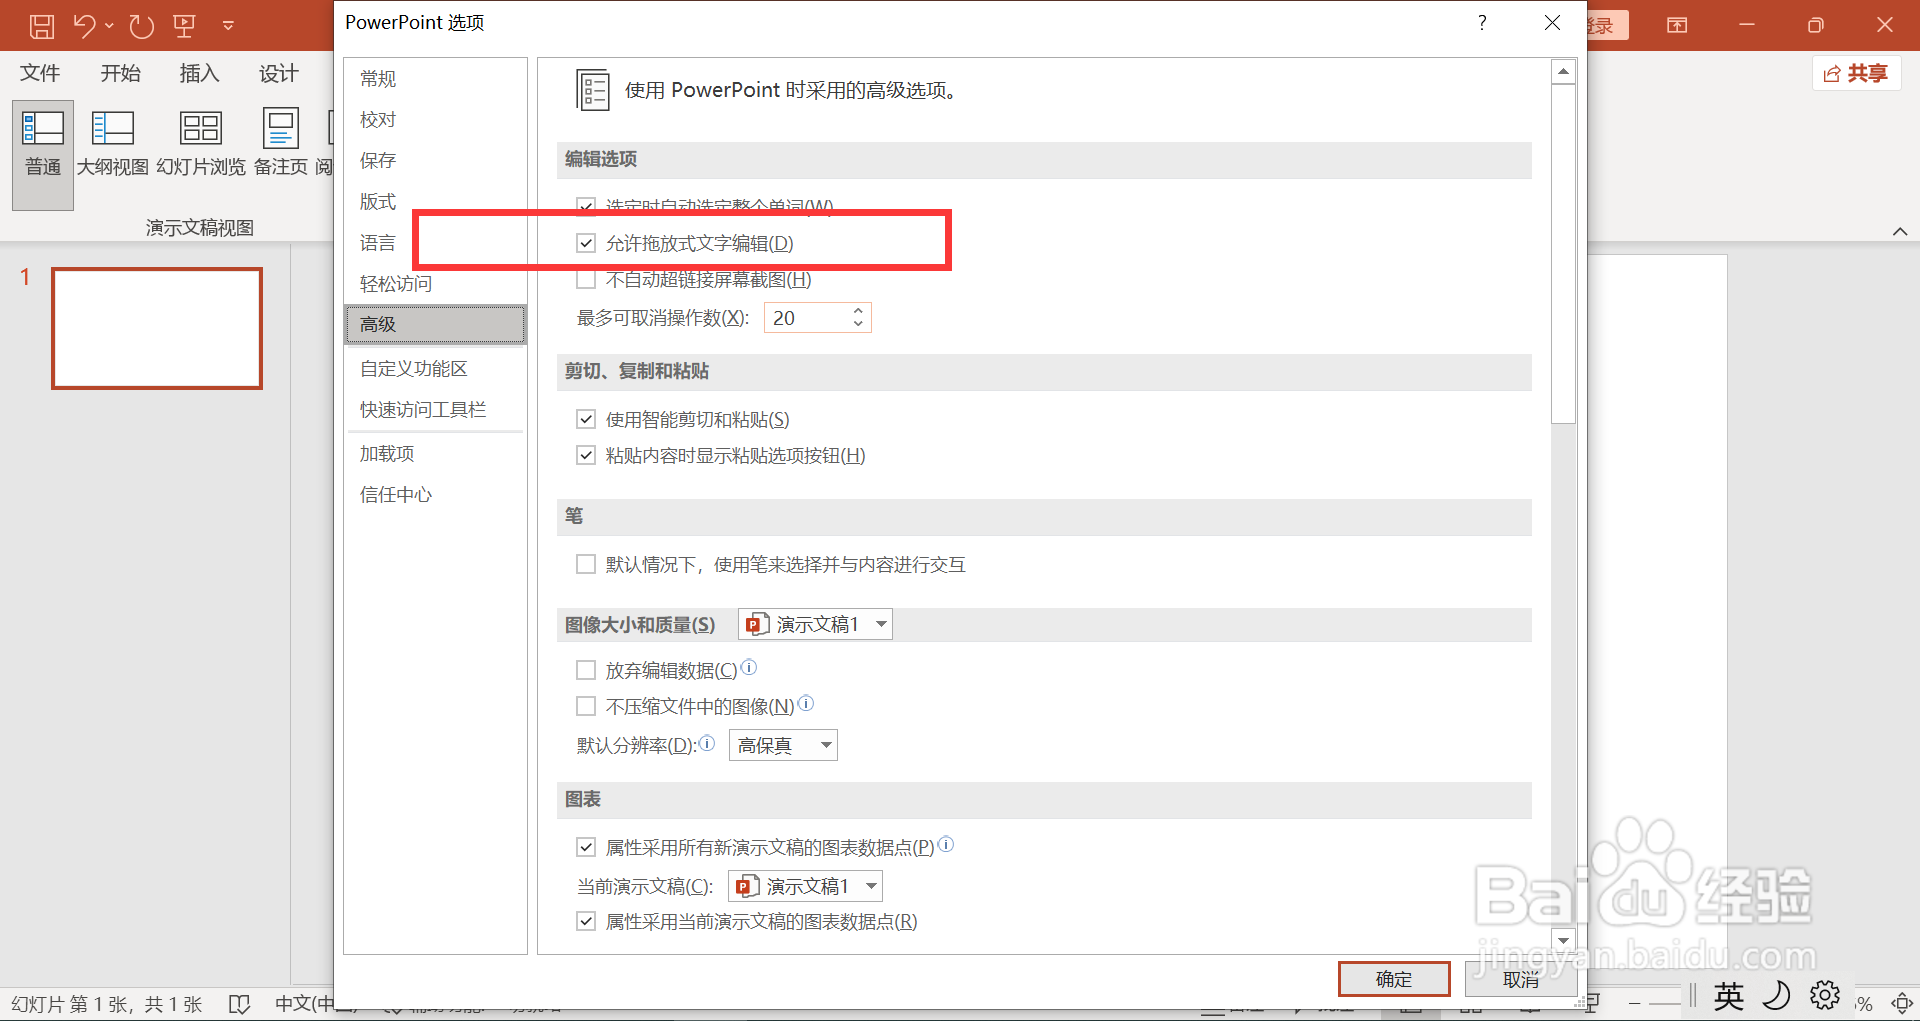Click gear settings icon in IME toolbar
The width and height of the screenshot is (1920, 1021).
click(x=1824, y=995)
